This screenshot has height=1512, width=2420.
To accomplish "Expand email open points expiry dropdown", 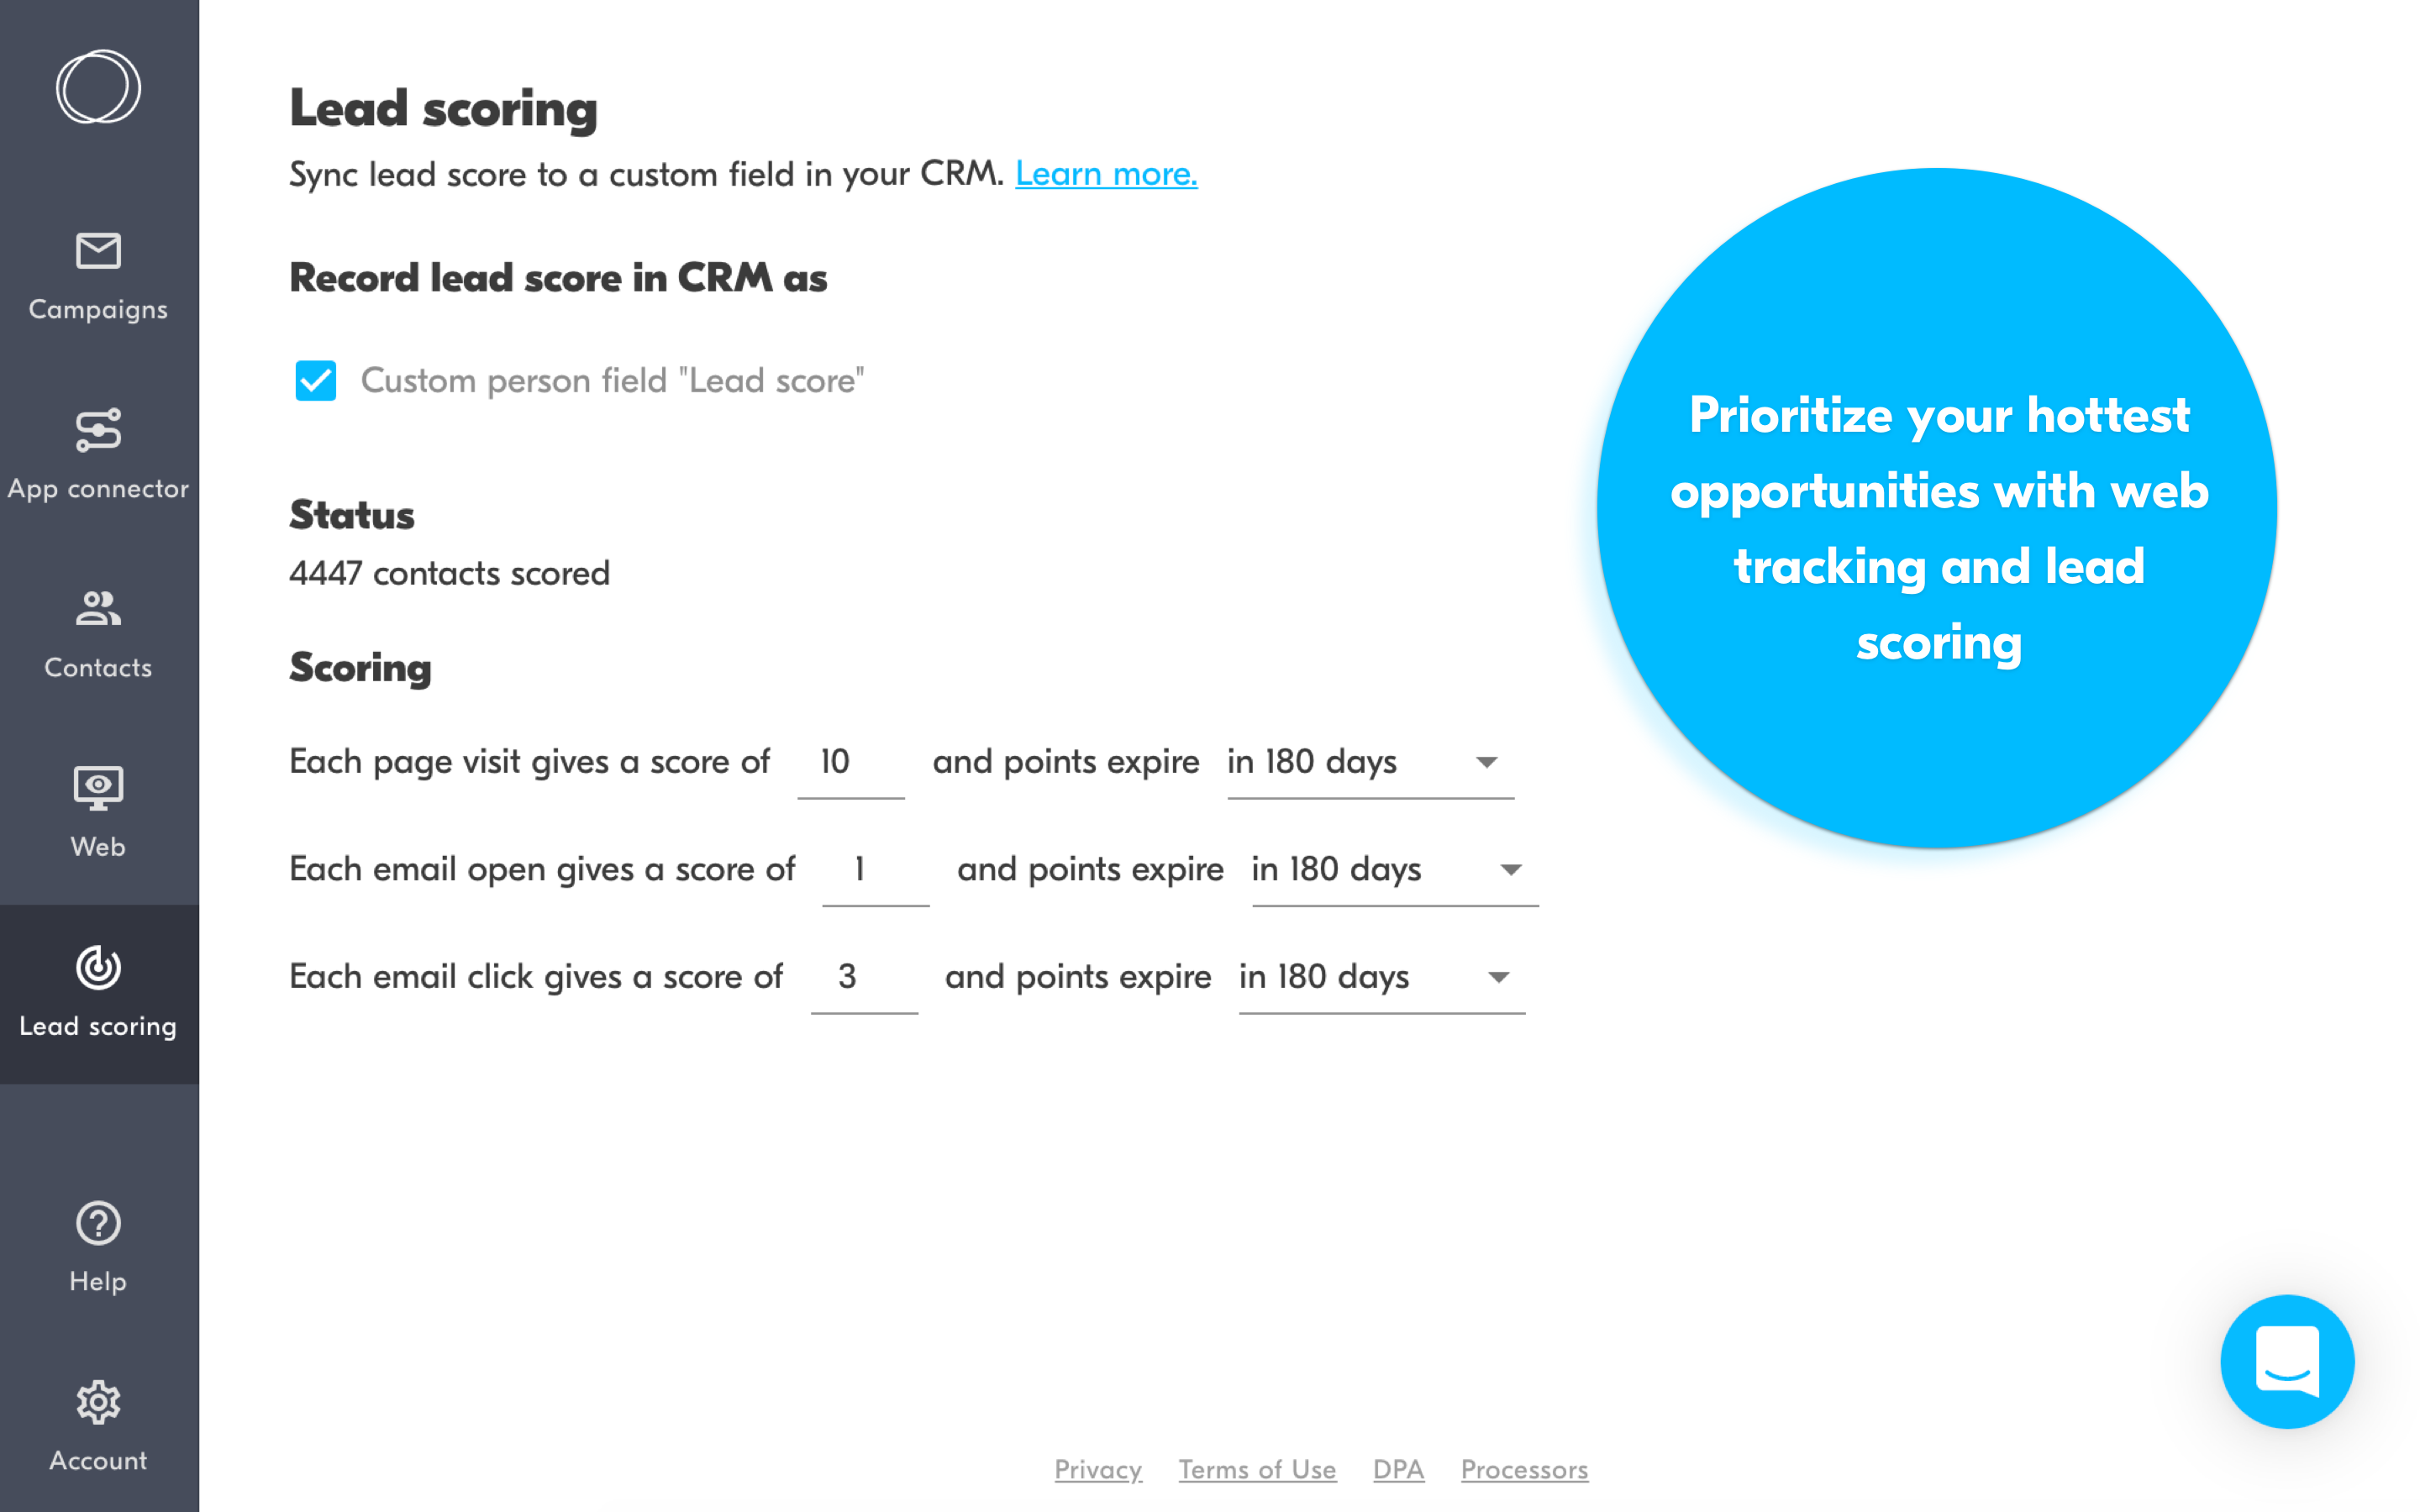I will click(1395, 870).
